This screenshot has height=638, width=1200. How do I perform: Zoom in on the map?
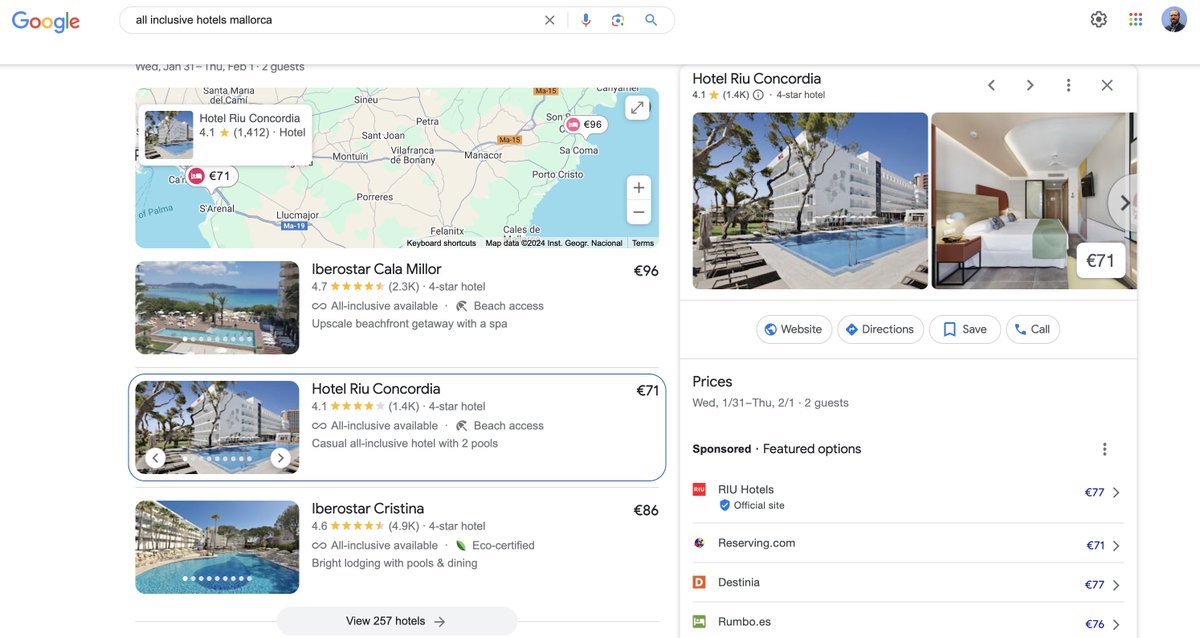click(638, 187)
